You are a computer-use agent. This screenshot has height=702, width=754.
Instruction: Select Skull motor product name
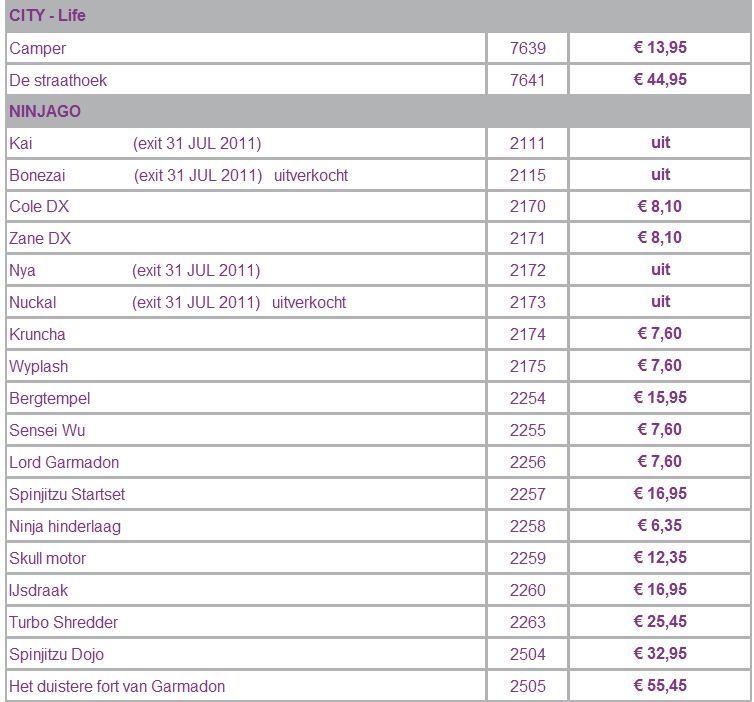tap(47, 558)
